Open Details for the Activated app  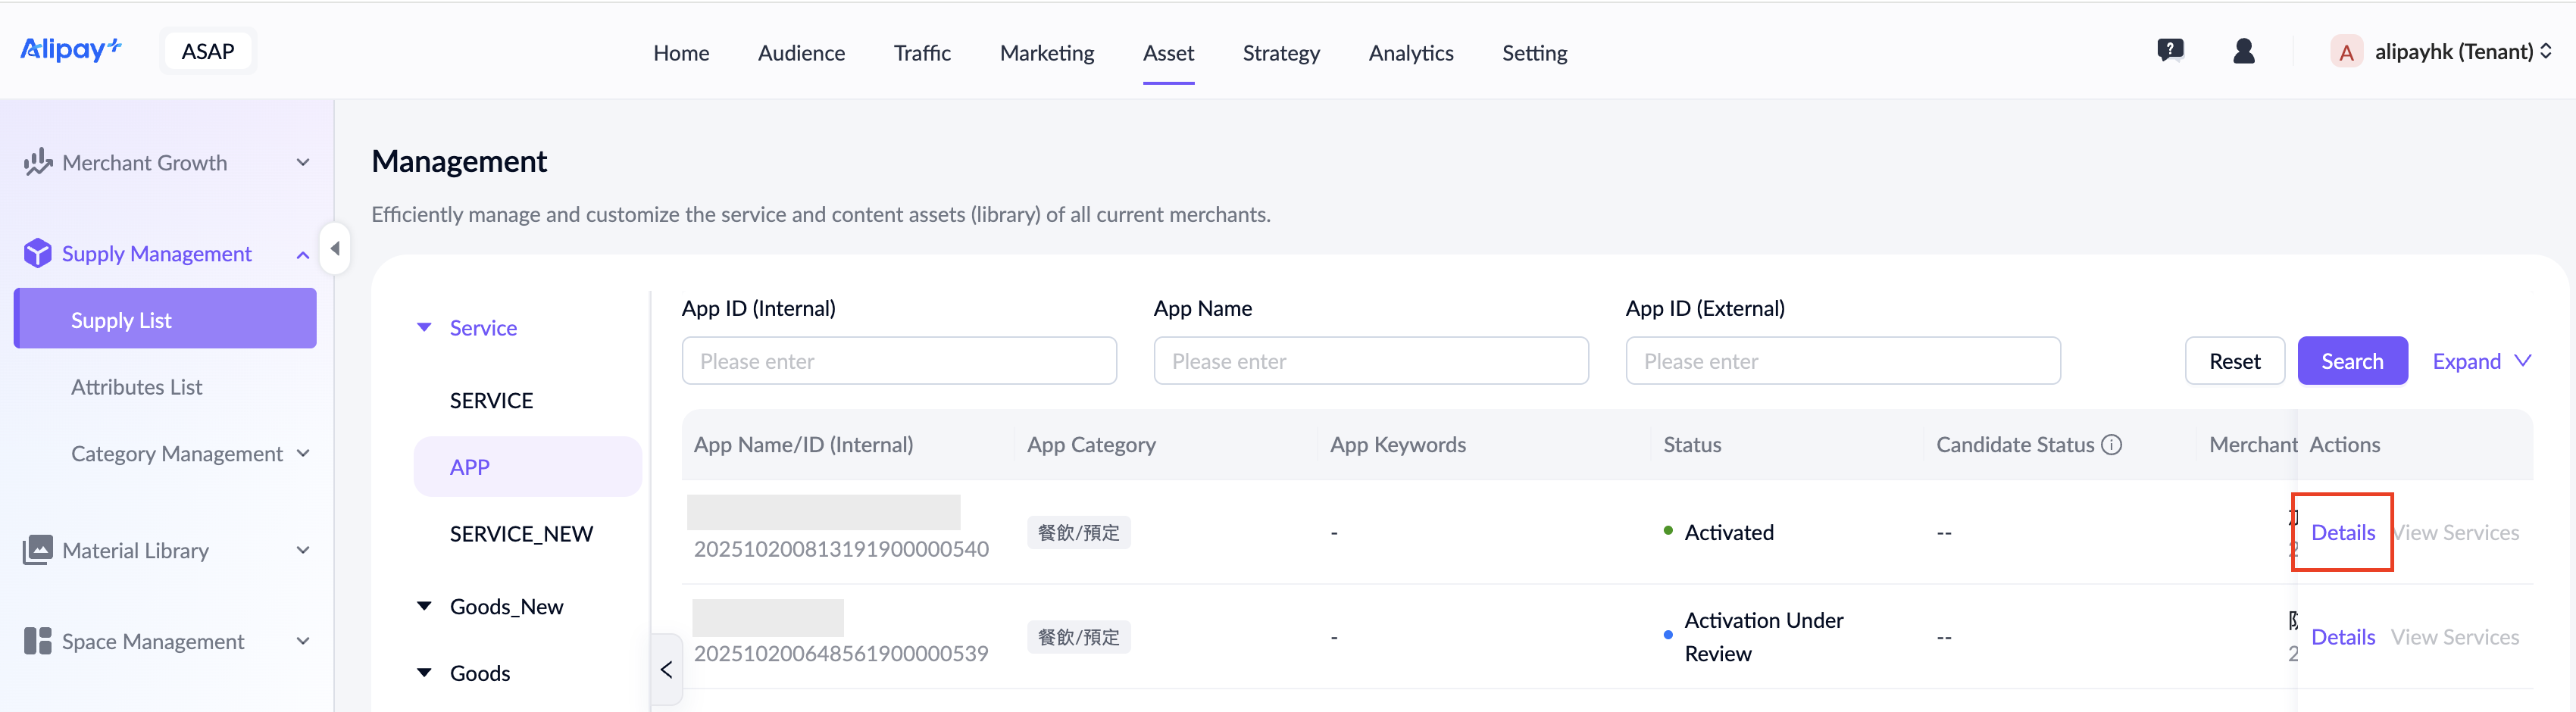click(x=2342, y=532)
